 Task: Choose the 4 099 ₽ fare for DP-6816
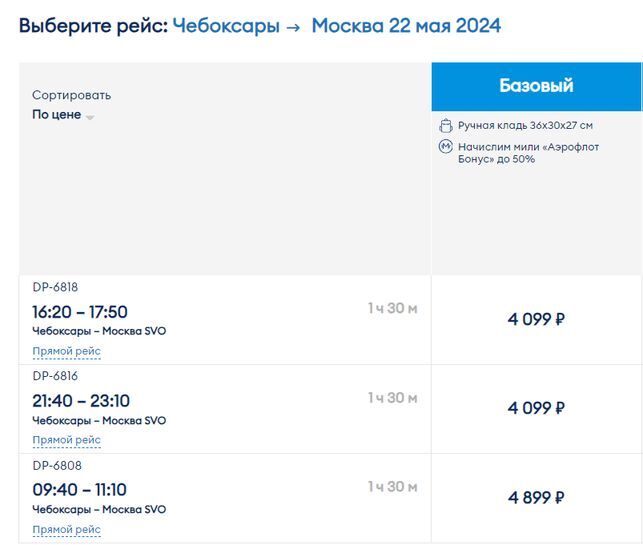(536, 408)
